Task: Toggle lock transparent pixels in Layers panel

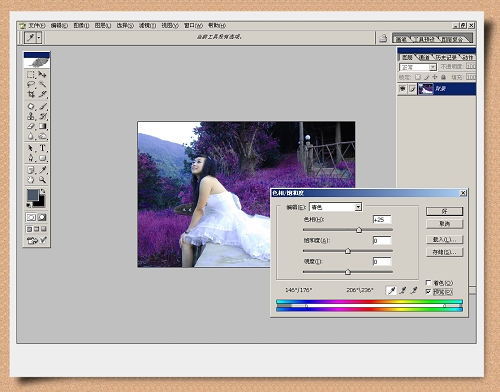Action: tap(418, 77)
